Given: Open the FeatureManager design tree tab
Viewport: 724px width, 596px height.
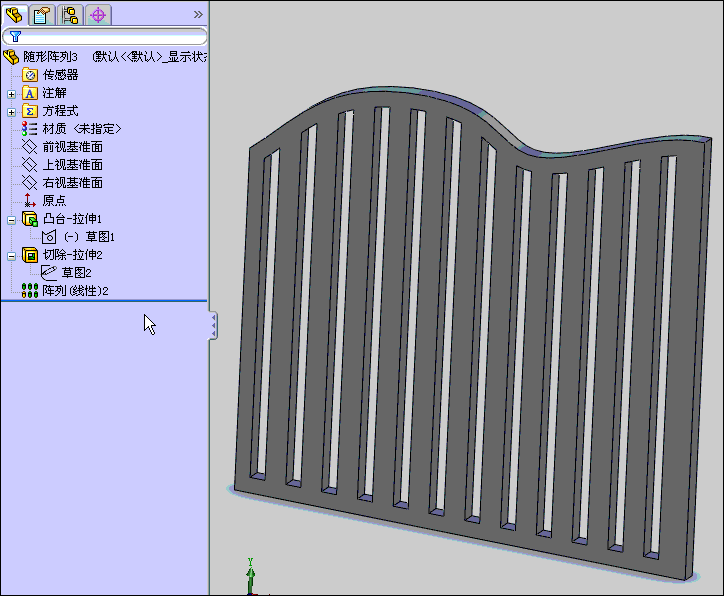Looking at the screenshot, I should click(x=15, y=15).
